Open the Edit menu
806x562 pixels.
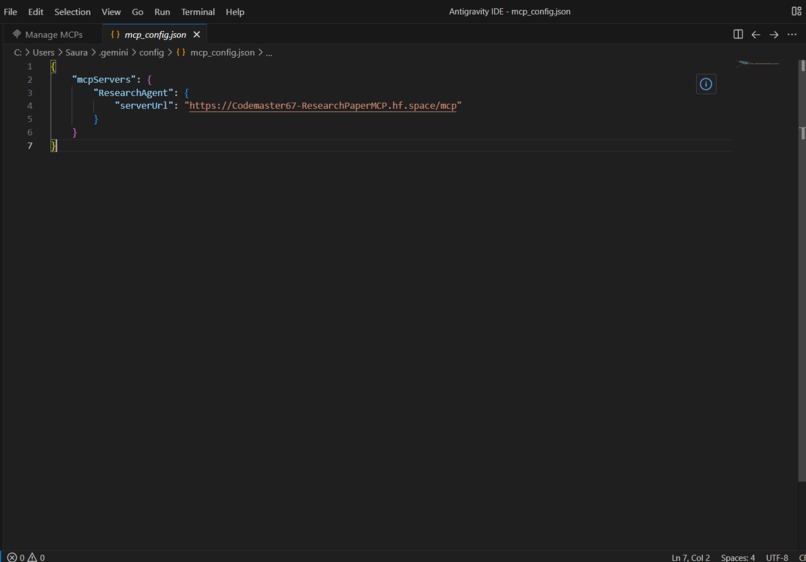(x=35, y=11)
